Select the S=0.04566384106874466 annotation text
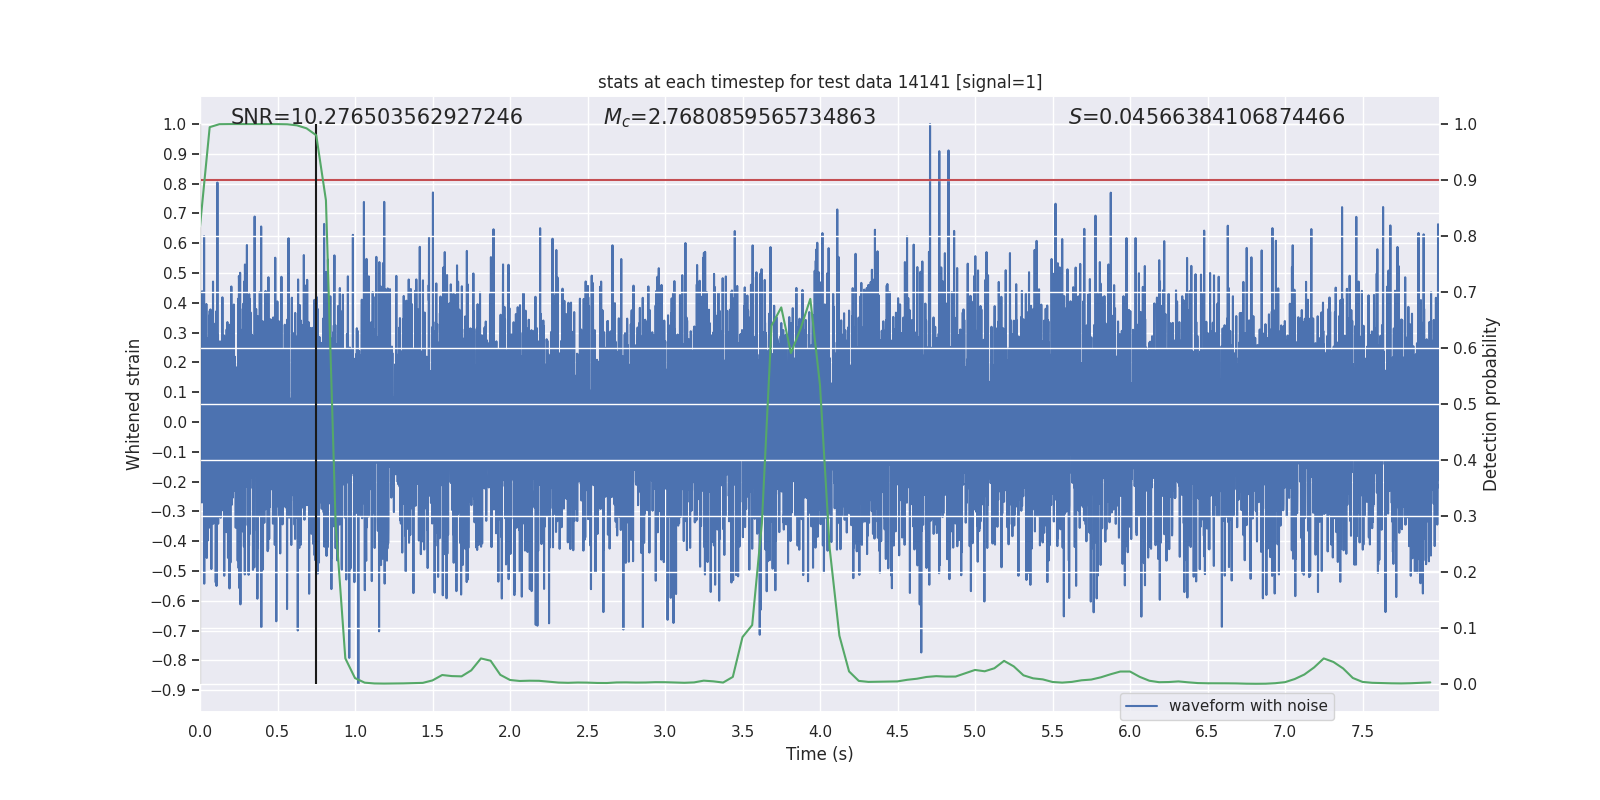The image size is (1600, 800). [x=1207, y=117]
